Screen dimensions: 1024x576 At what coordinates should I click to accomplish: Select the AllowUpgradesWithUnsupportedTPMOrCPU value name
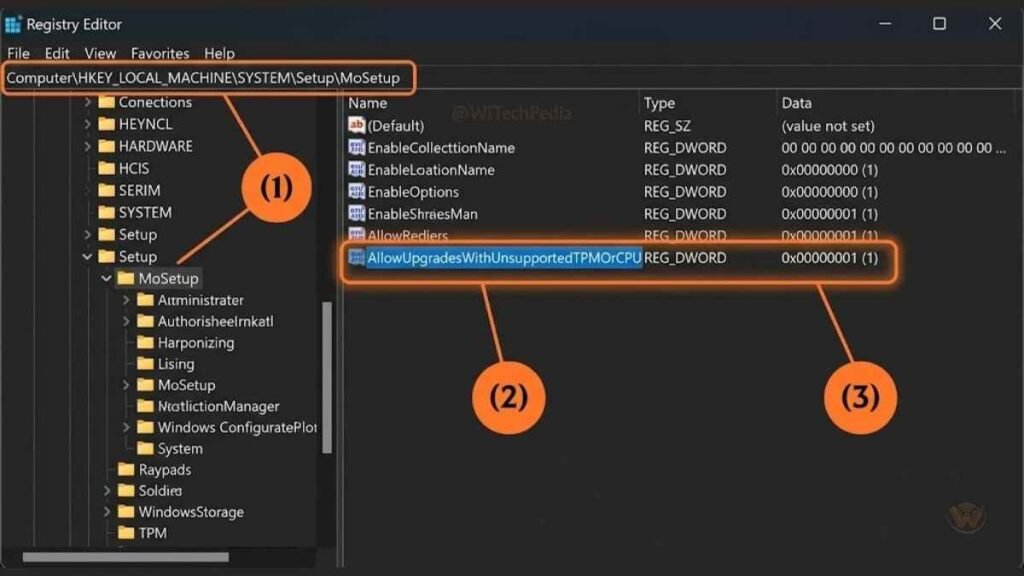coord(504,258)
